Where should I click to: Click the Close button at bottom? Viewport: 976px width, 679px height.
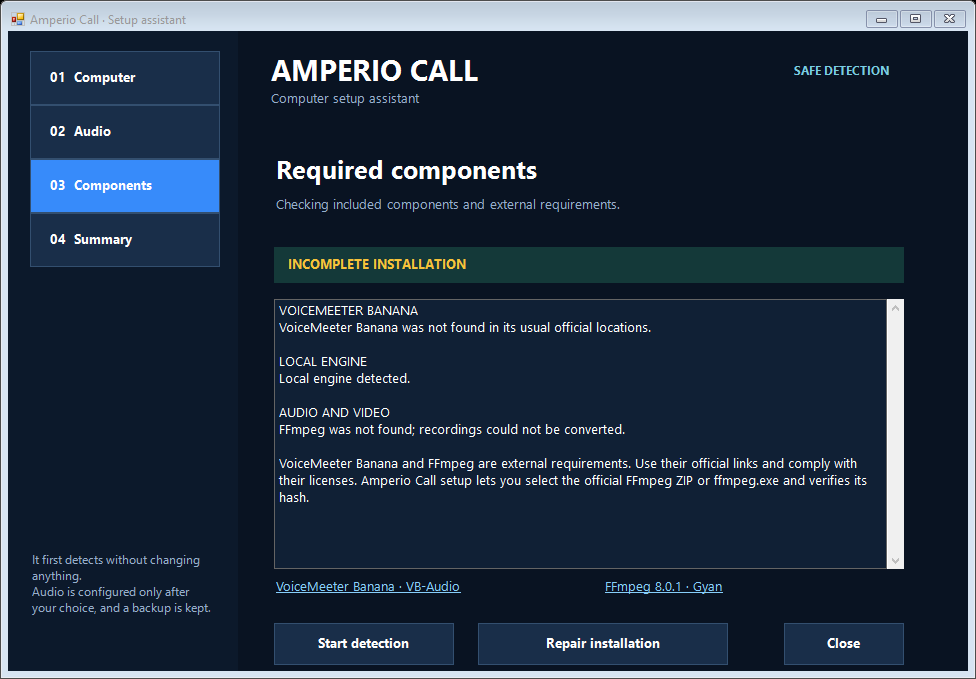pyautogui.click(x=843, y=644)
